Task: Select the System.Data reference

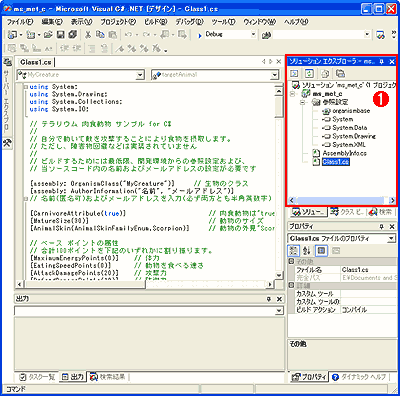Action: (345, 128)
